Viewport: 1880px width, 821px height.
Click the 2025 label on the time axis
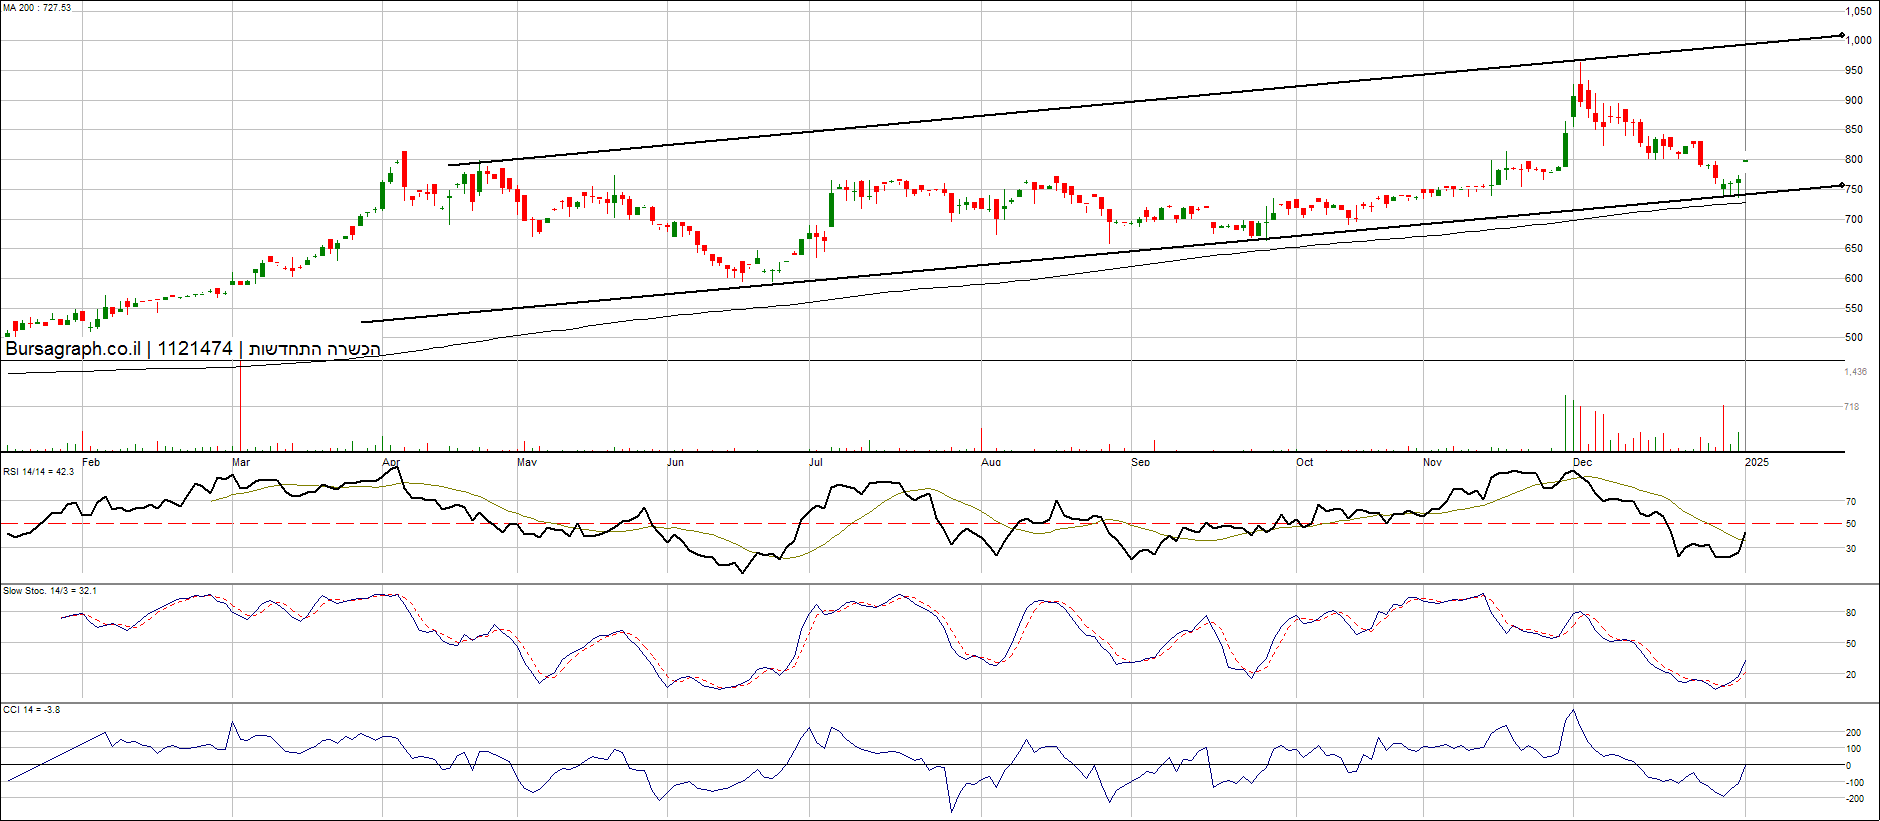(1756, 462)
